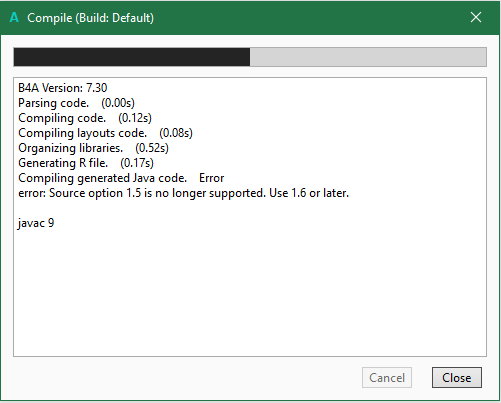This screenshot has width=501, height=403.
Task: Click the '(0.17s)' timing value
Action: (x=137, y=163)
